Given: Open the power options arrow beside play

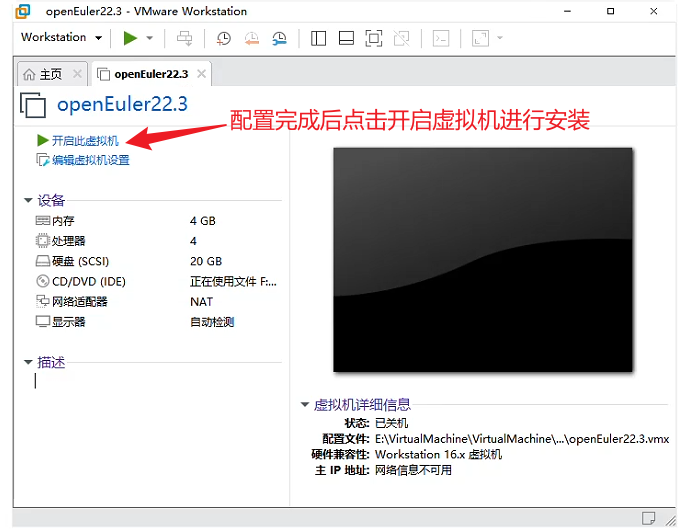Looking at the screenshot, I should (150, 38).
